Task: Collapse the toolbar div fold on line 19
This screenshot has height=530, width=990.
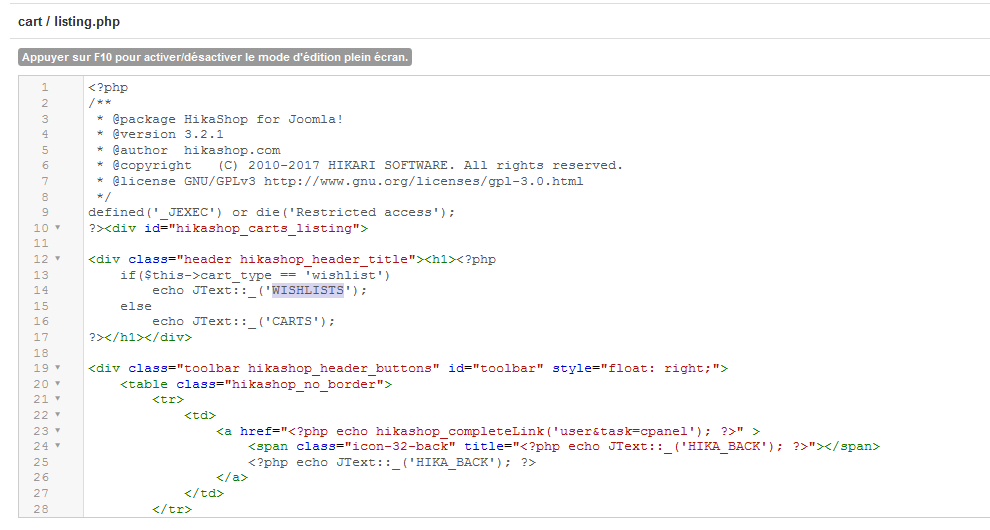Action: 57,368
